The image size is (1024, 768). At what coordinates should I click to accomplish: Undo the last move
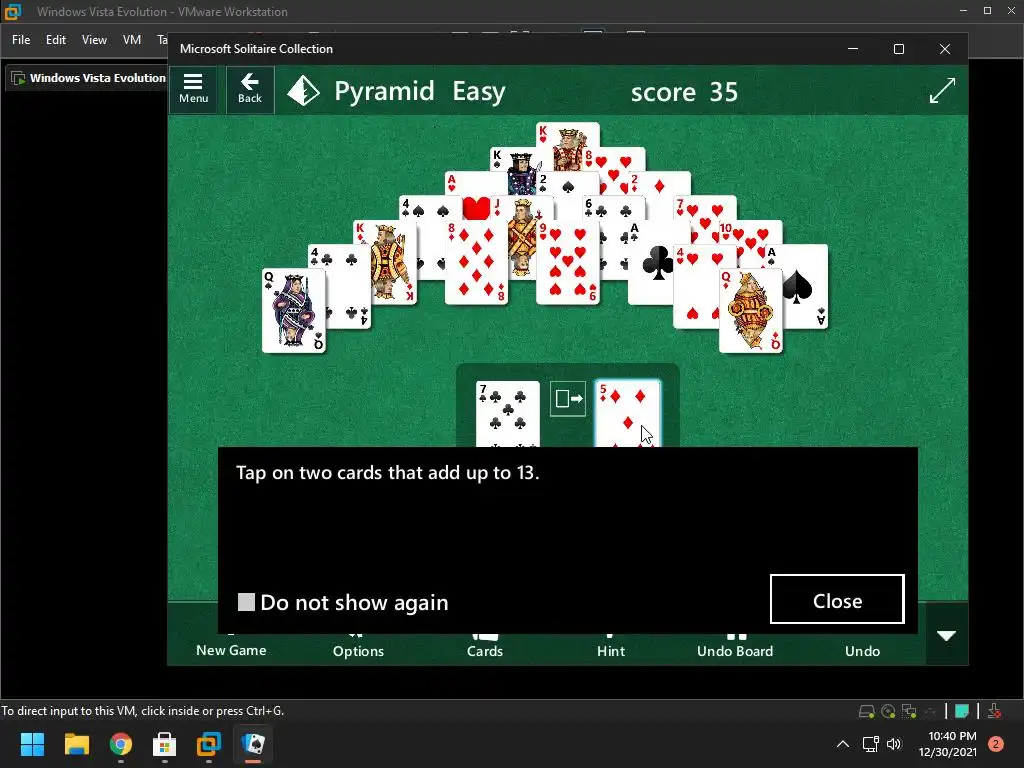pyautogui.click(x=862, y=649)
